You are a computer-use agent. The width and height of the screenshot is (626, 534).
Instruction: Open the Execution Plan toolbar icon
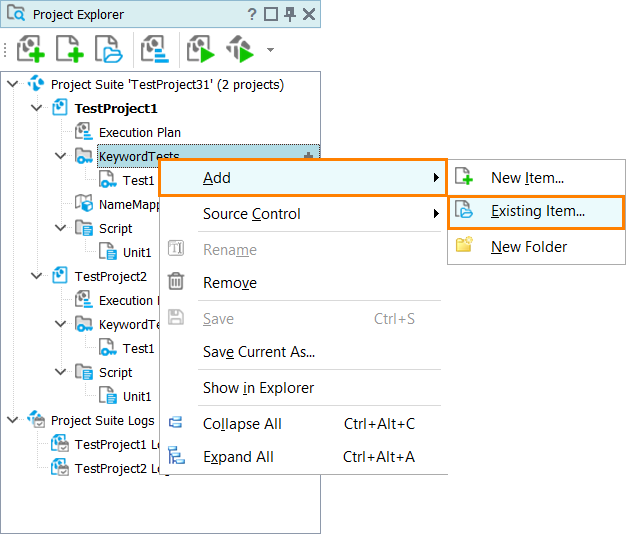(155, 49)
